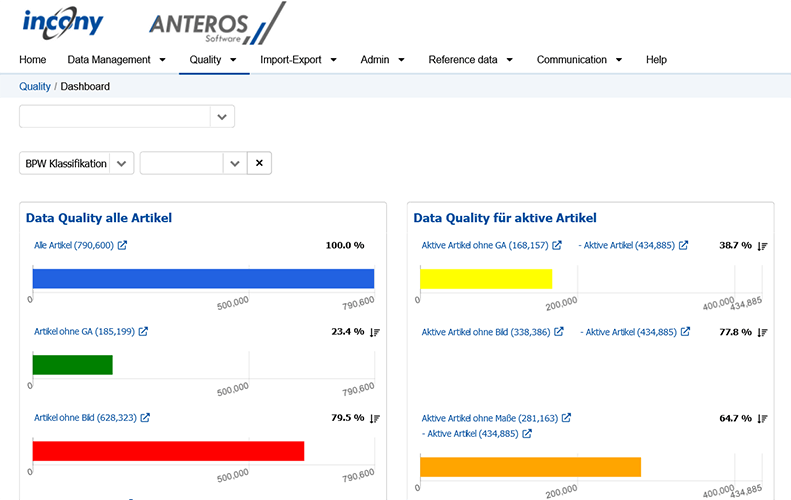The height and width of the screenshot is (500, 791).
Task: Open Reference data menu arrow
Action: point(510,60)
